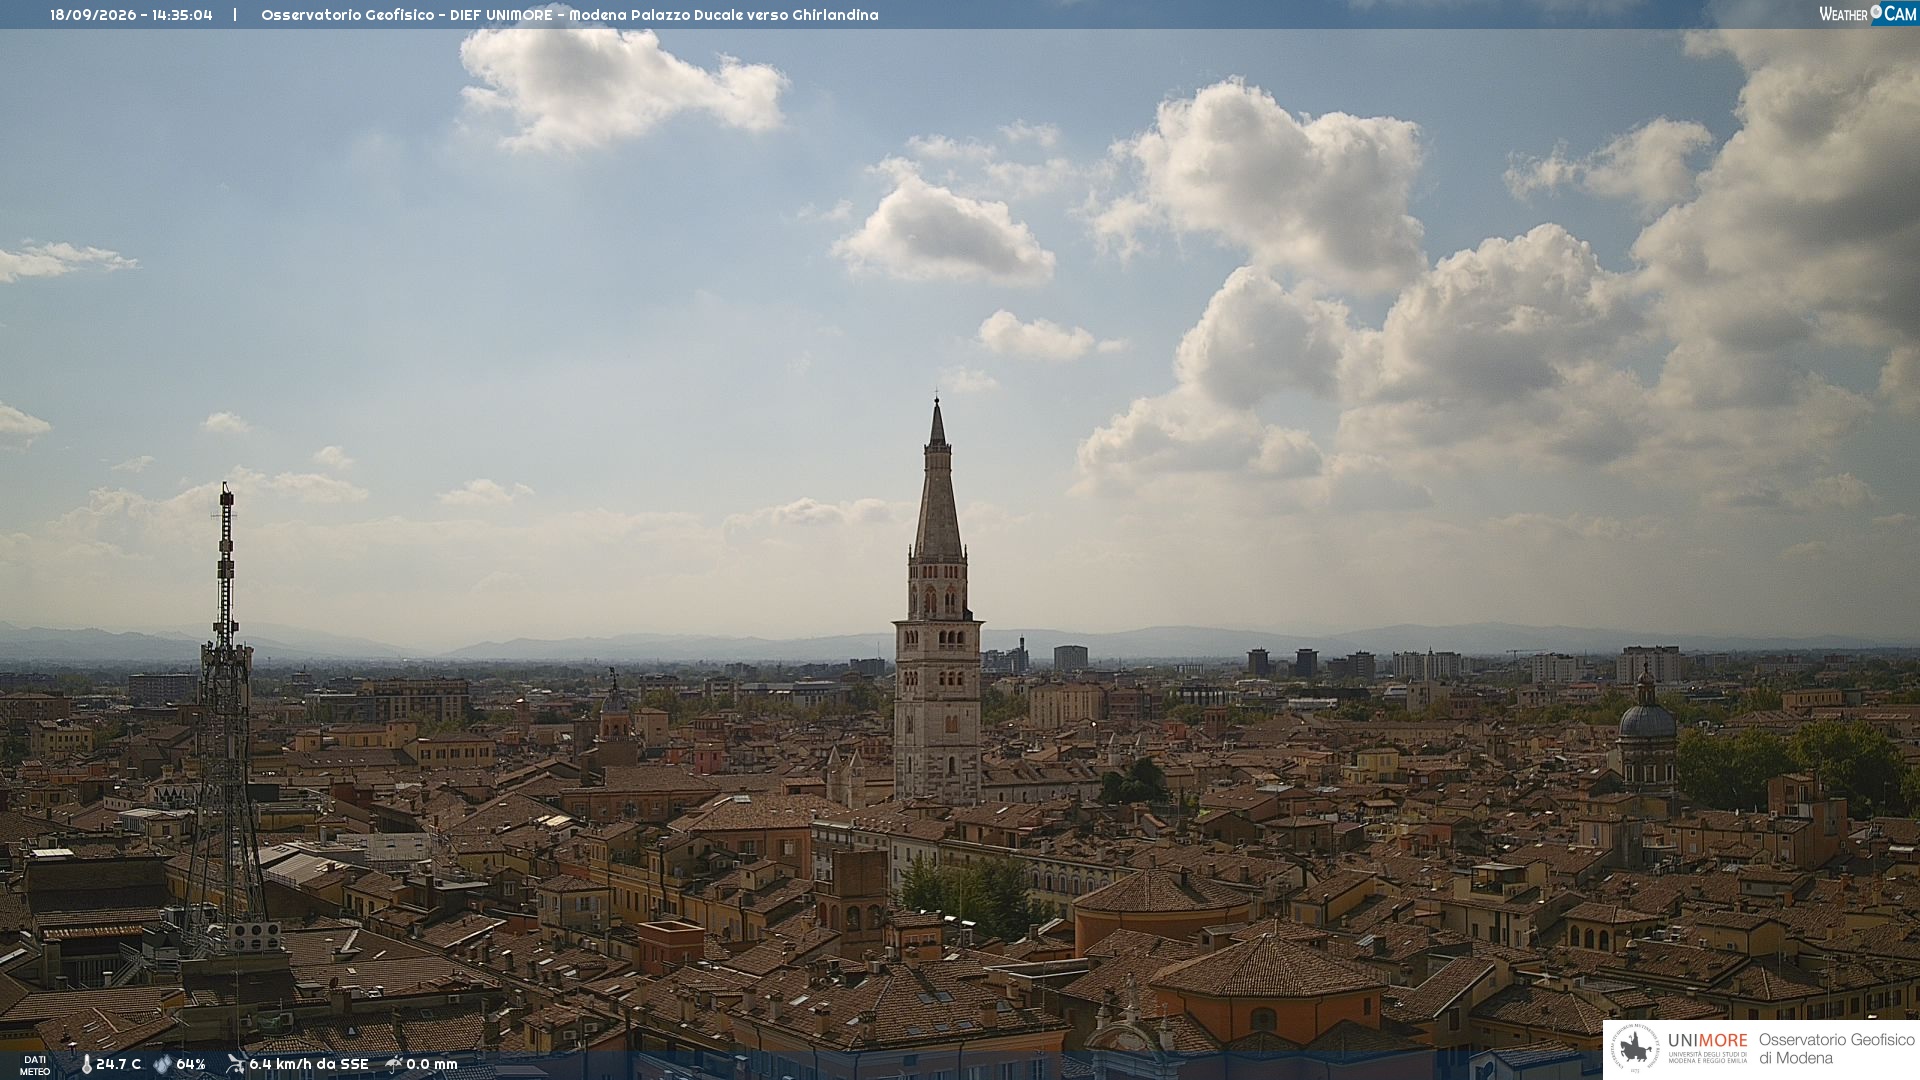The image size is (1920, 1080).
Task: Click the Osservatorio Geofisico DIEF UNIMORE title
Action: (570, 15)
